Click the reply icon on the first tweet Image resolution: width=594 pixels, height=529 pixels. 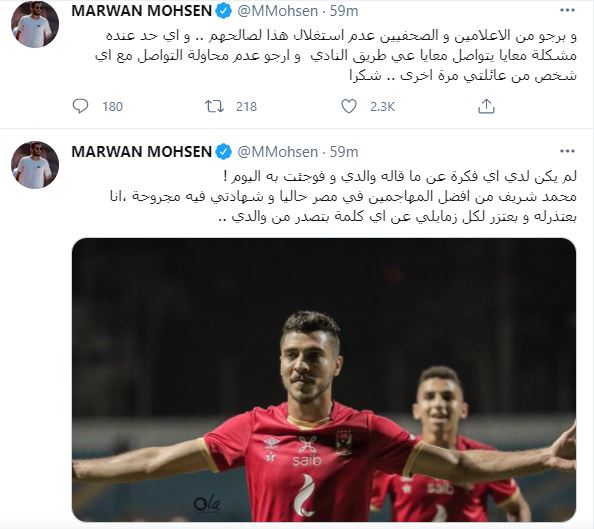coord(80,106)
